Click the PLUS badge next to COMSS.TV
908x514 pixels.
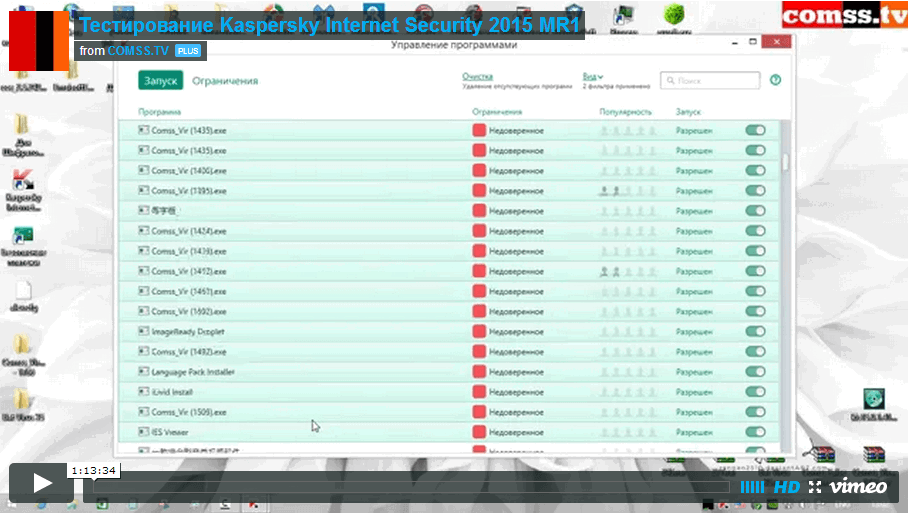(x=188, y=51)
